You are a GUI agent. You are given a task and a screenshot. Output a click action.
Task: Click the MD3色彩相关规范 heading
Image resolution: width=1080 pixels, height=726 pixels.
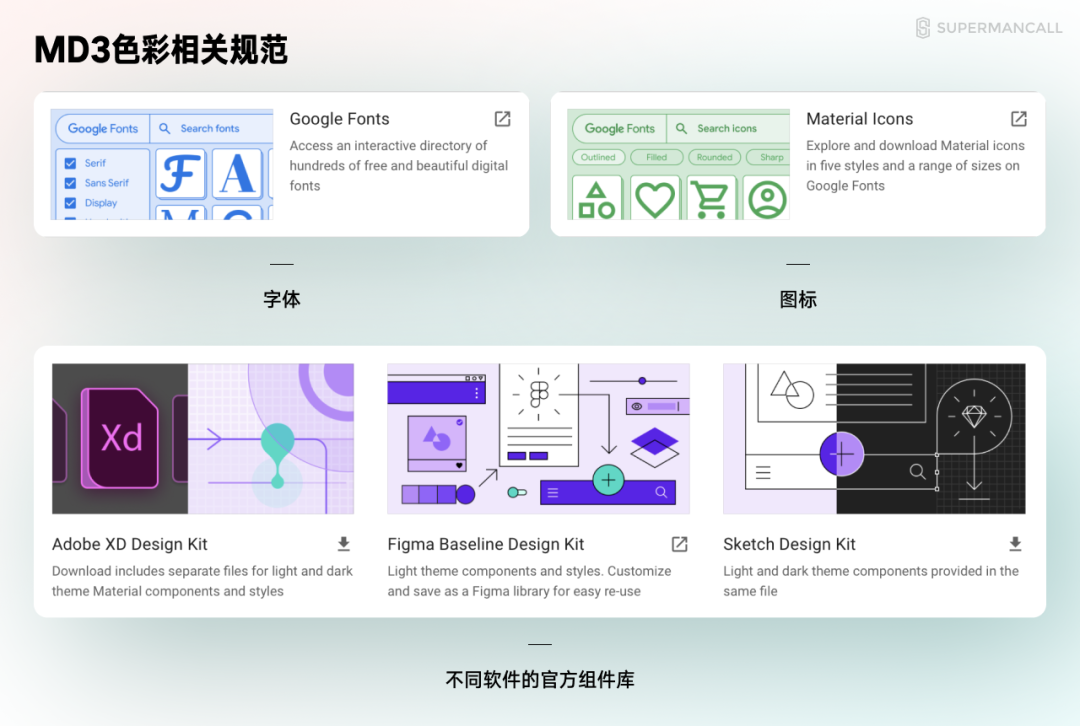coord(161,50)
